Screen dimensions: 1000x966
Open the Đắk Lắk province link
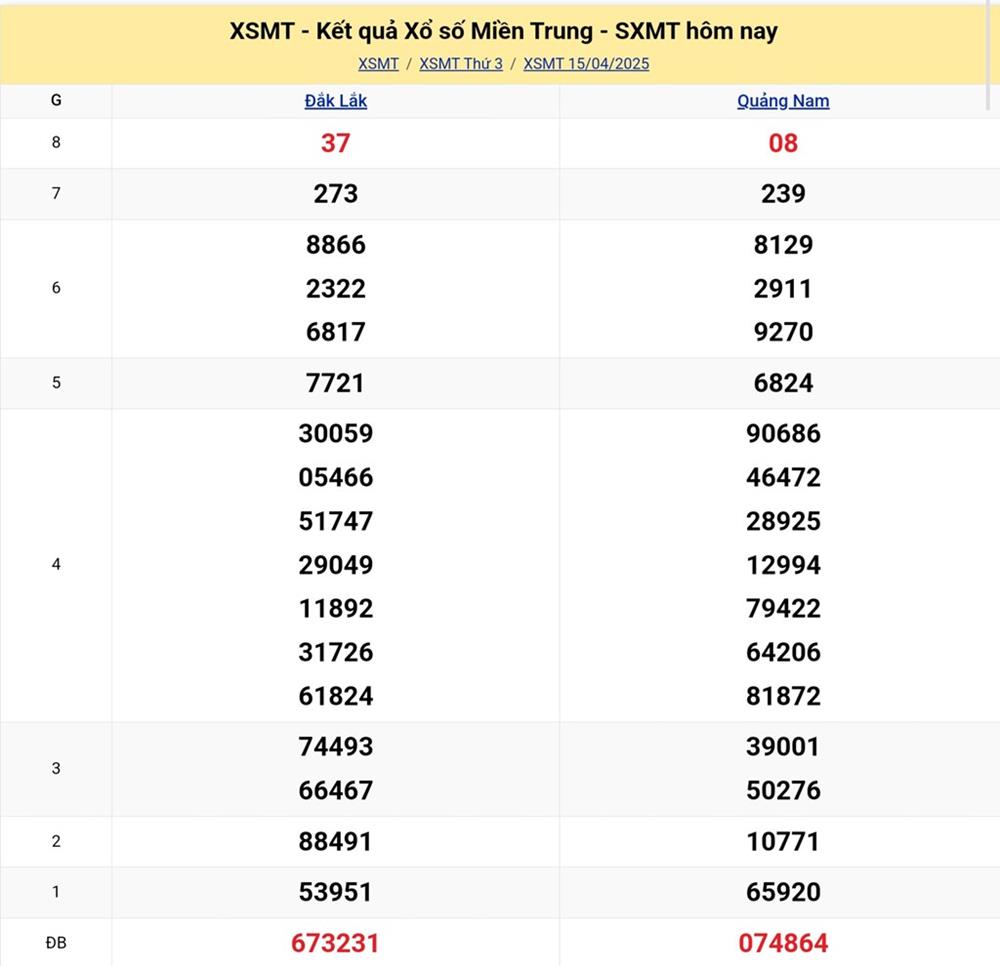click(335, 101)
